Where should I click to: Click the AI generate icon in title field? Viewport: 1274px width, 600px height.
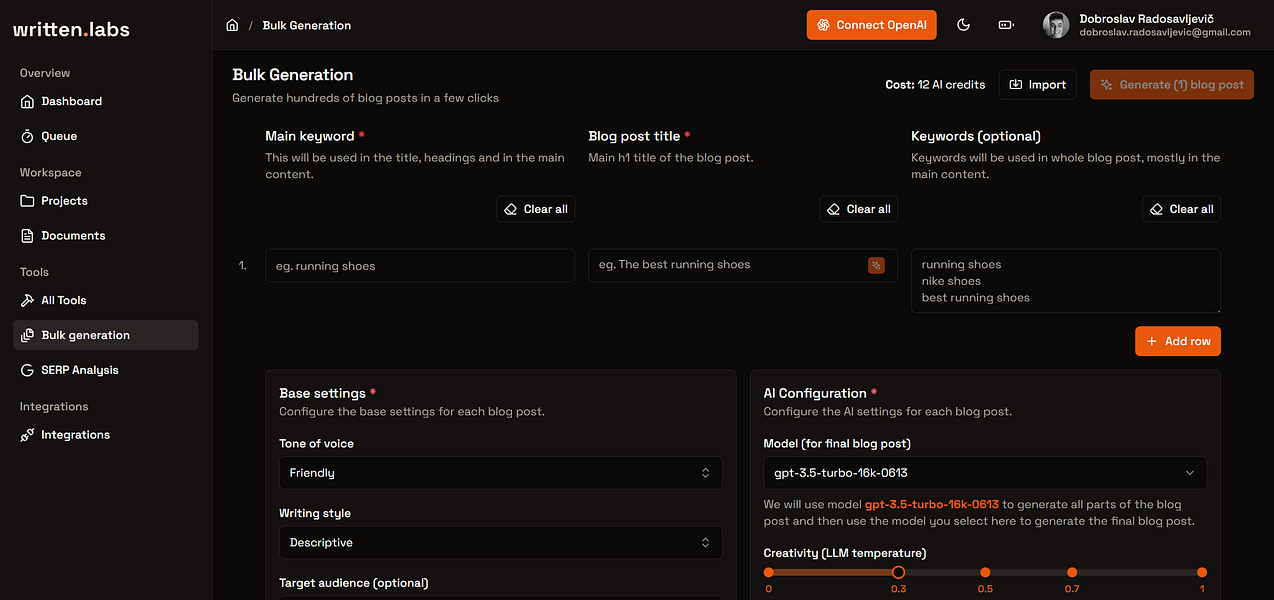coord(876,265)
